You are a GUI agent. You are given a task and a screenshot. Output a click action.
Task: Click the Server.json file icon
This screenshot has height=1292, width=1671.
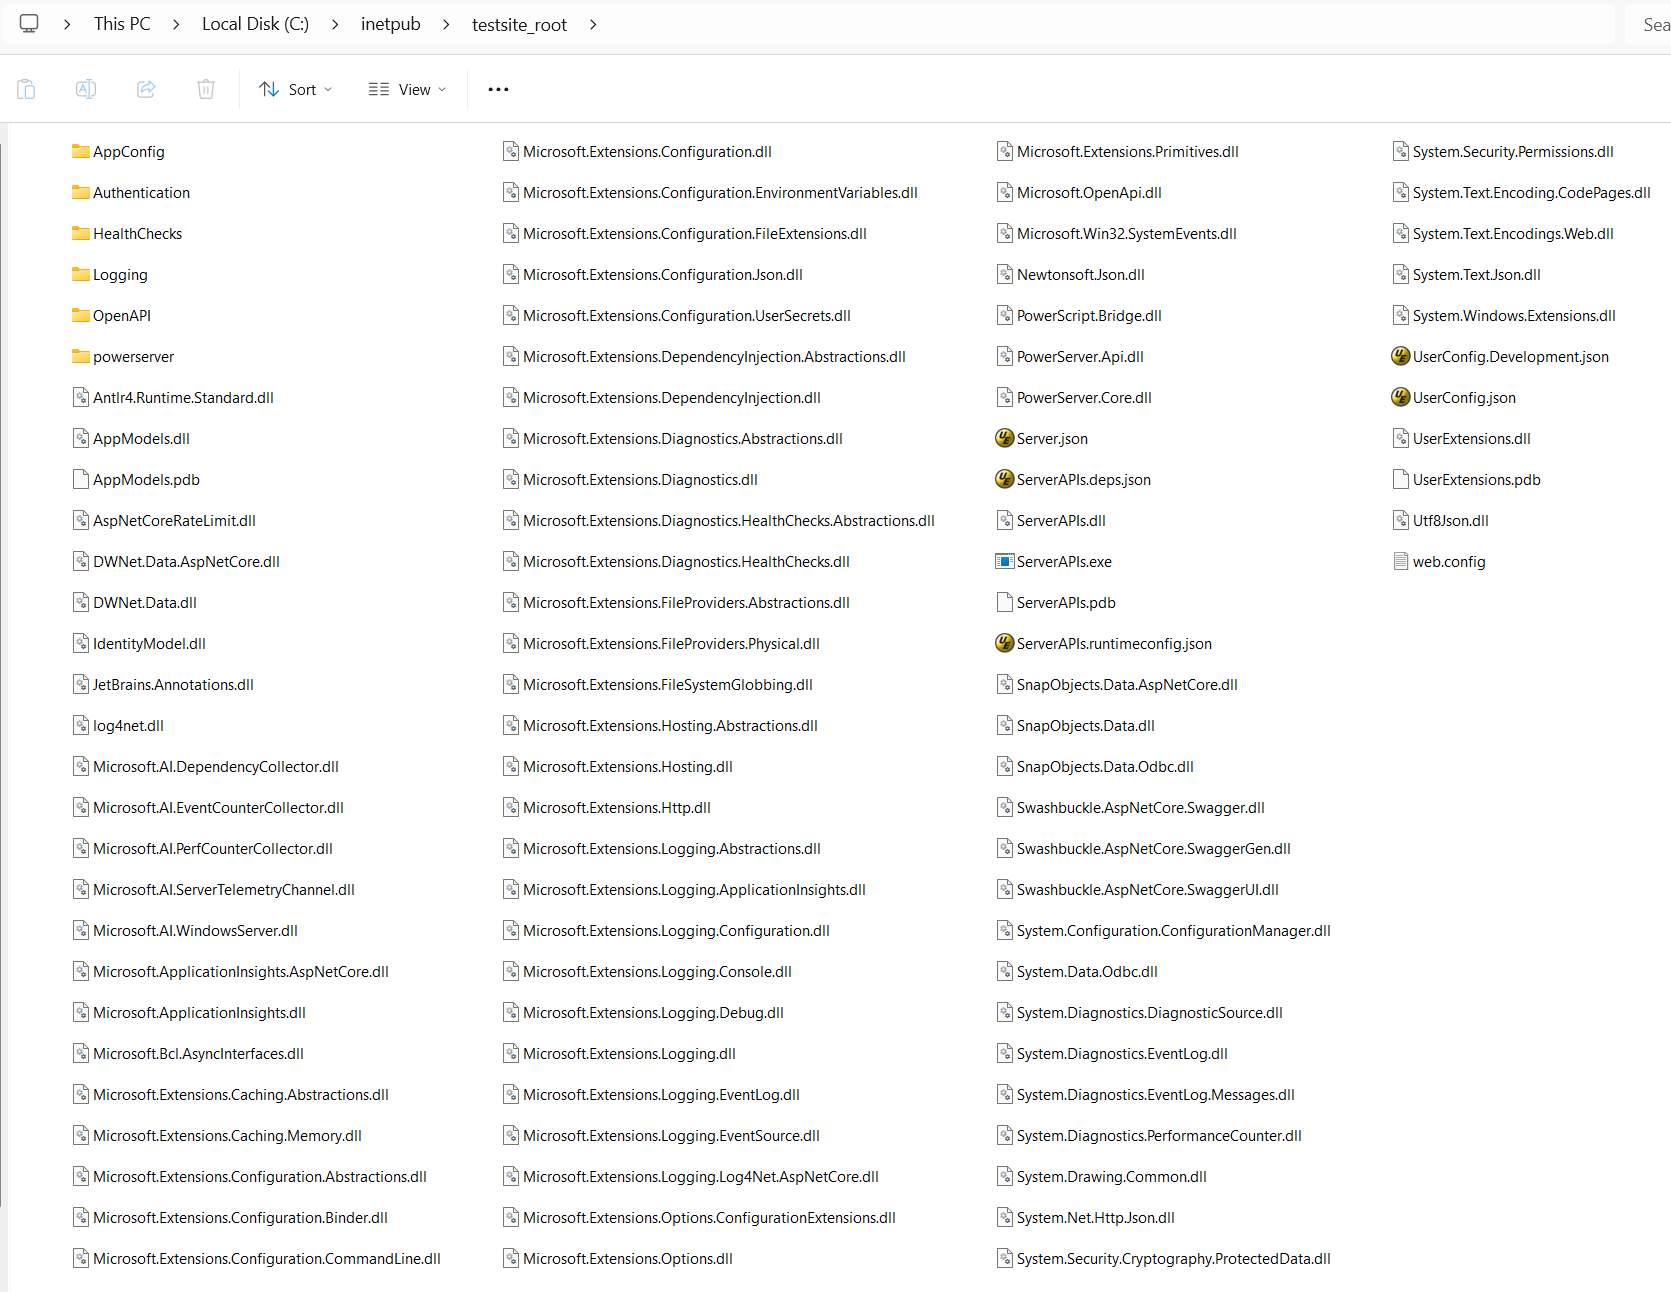[1004, 439]
